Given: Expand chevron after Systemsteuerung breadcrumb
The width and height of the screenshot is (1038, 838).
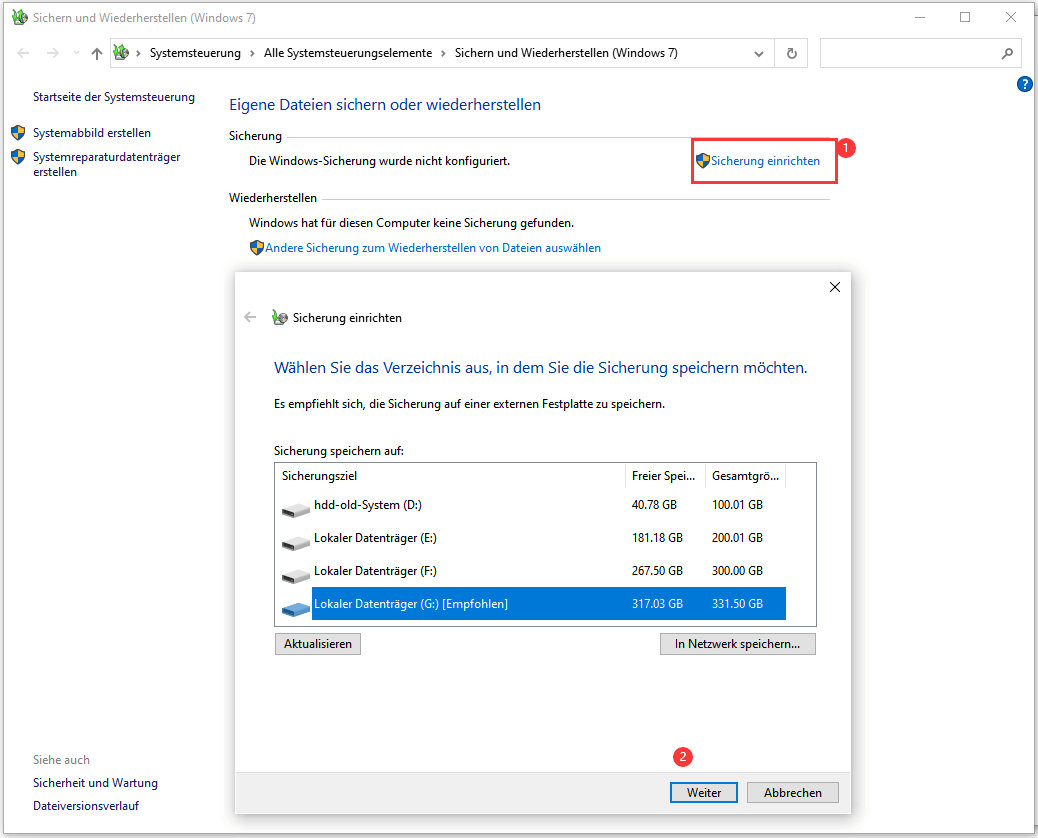Looking at the screenshot, I should pyautogui.click(x=252, y=54).
